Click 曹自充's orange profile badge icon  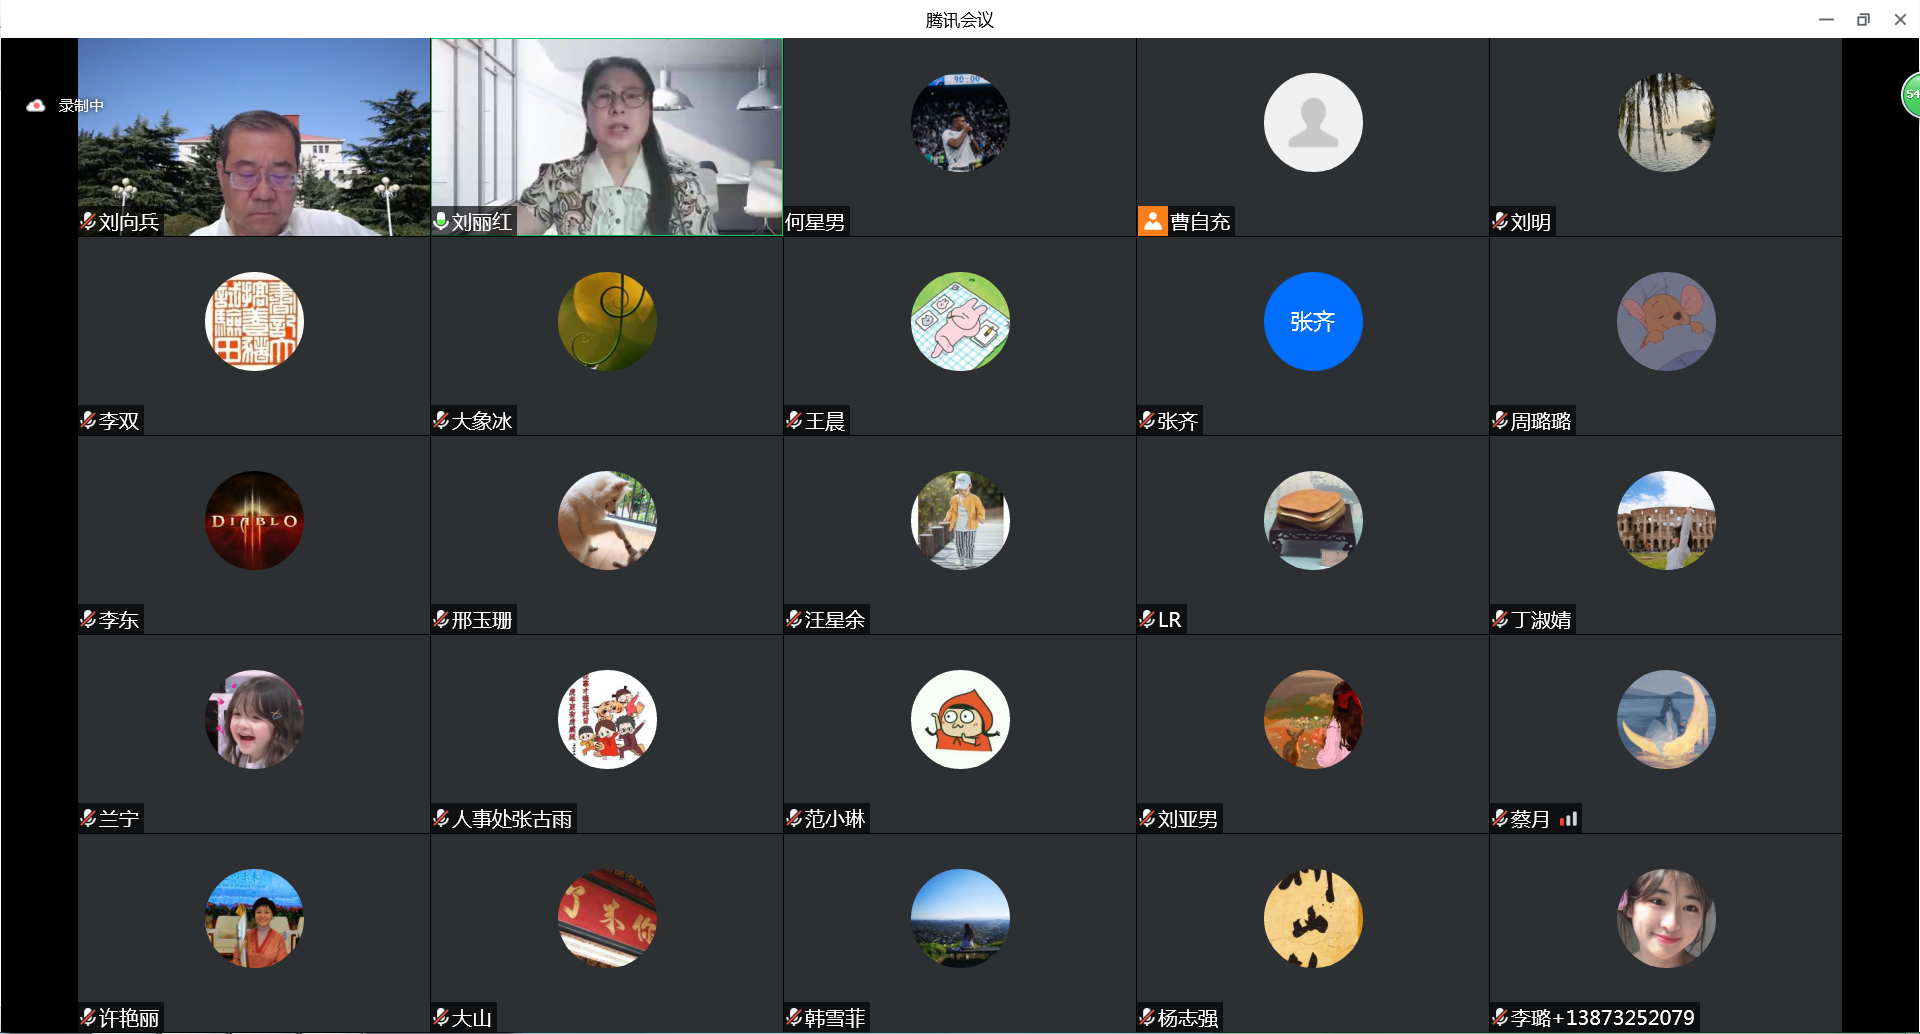(1151, 221)
